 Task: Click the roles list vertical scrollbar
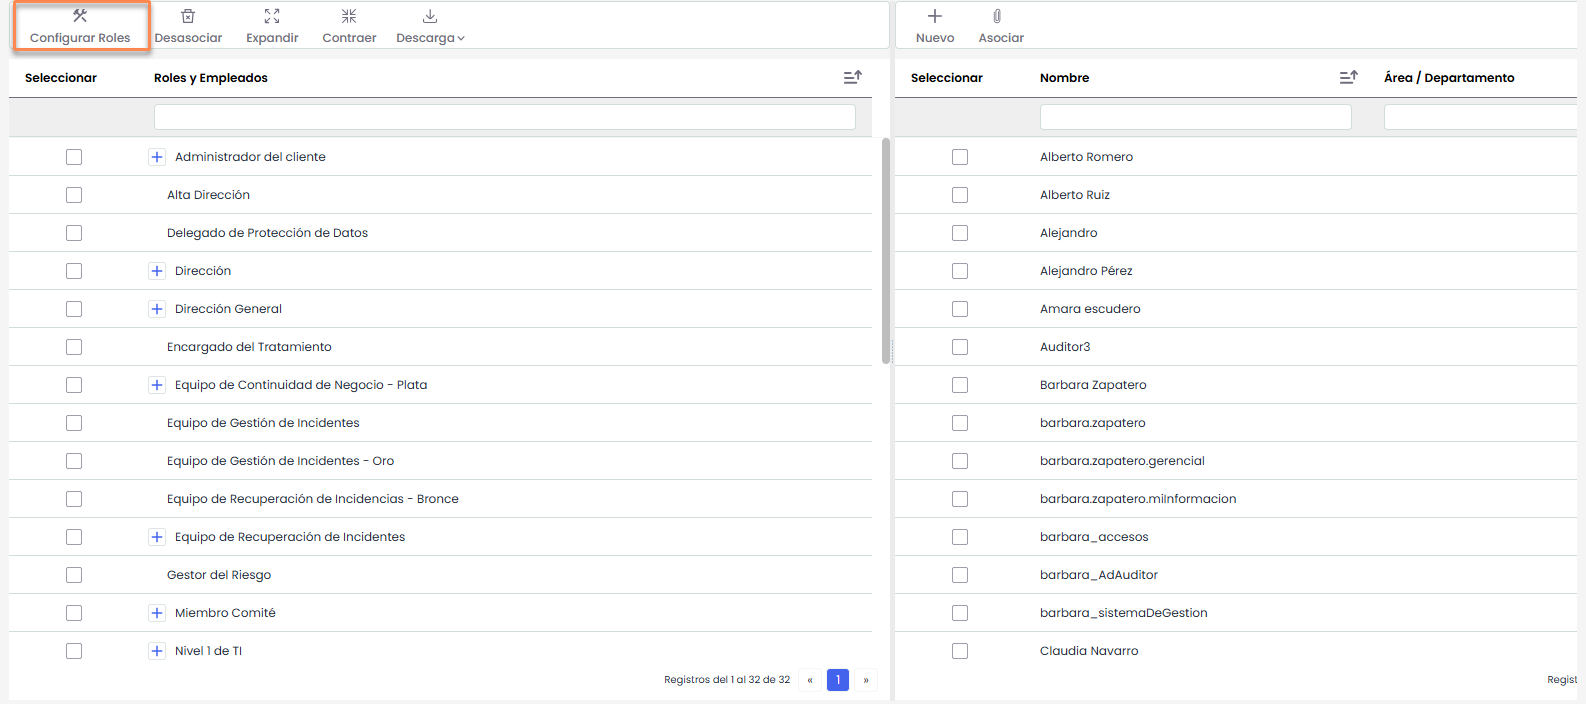[x=886, y=250]
